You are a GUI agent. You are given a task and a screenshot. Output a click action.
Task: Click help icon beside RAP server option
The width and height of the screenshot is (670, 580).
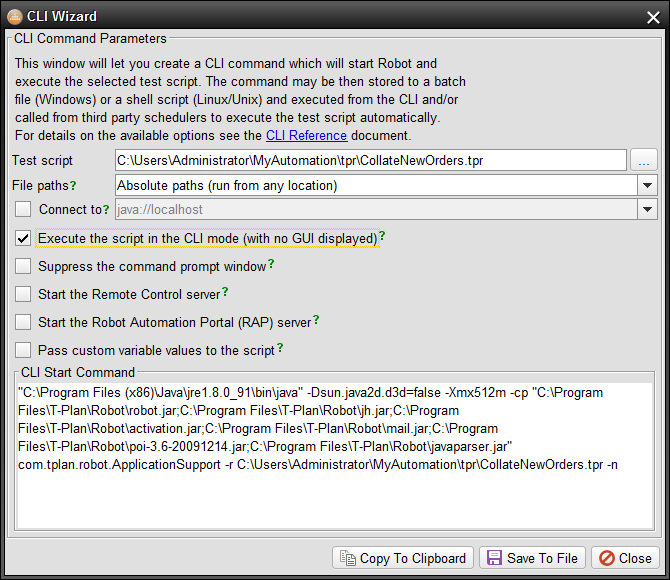316,321
